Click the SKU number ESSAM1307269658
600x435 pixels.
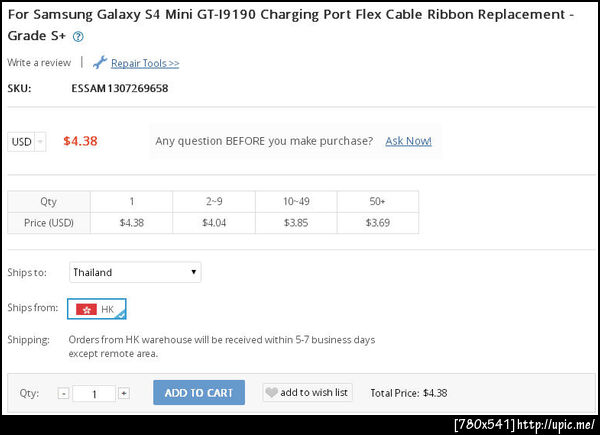[120, 88]
